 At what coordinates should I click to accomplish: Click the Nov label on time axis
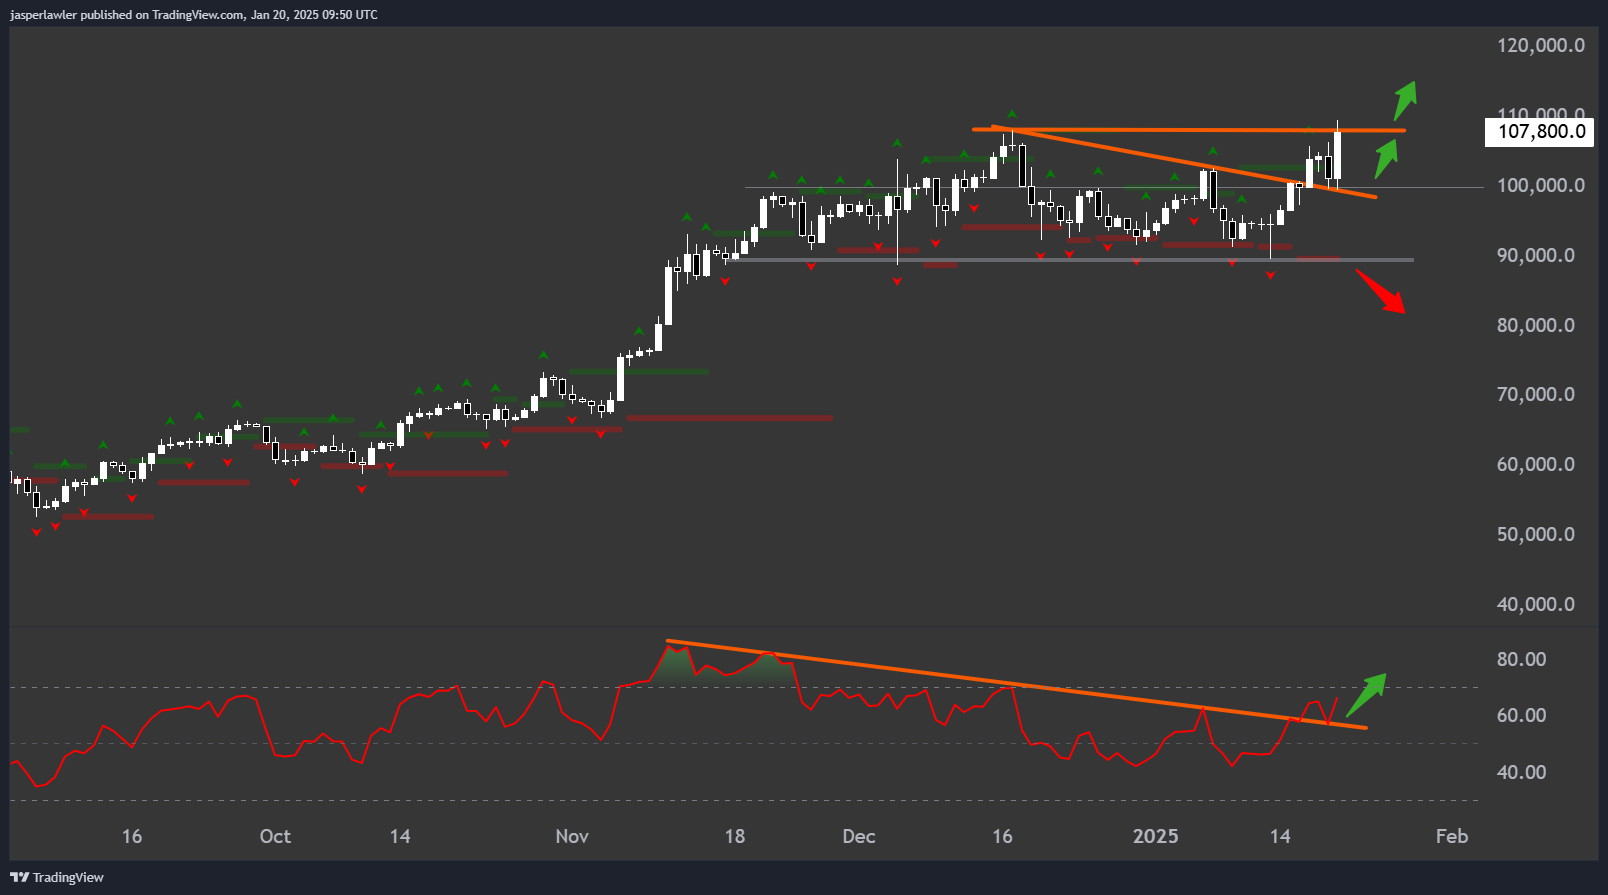[x=572, y=836]
